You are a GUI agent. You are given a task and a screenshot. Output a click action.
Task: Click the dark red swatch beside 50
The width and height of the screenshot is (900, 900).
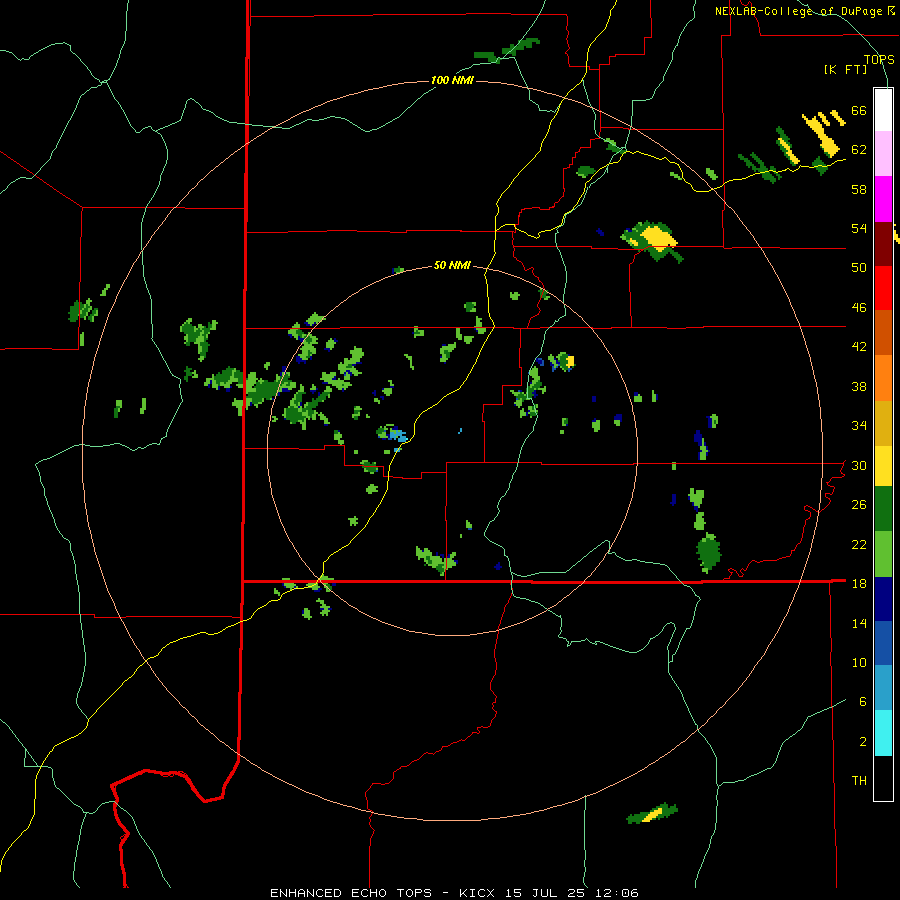pos(883,244)
